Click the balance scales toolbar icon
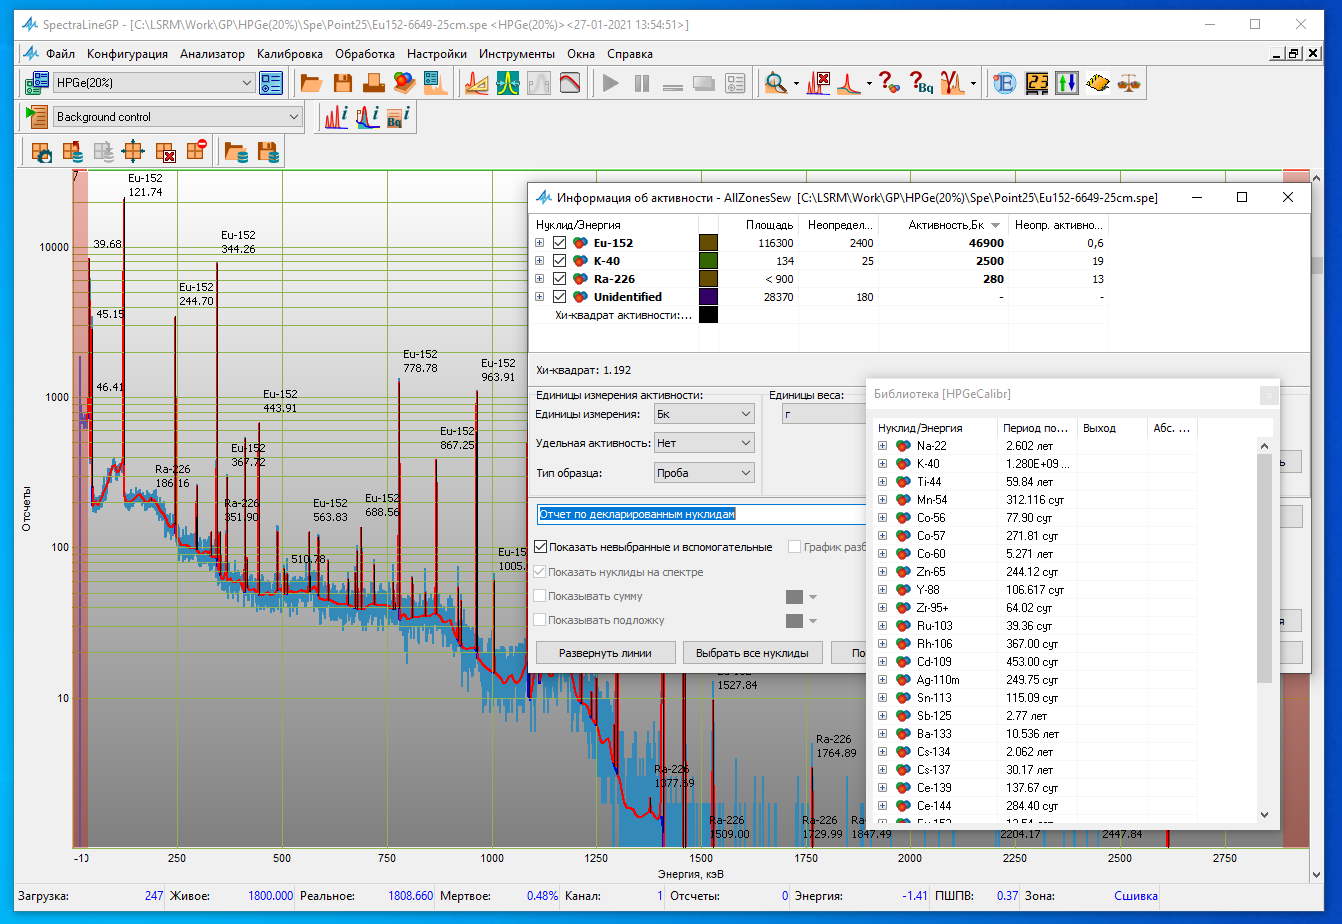 1130,84
